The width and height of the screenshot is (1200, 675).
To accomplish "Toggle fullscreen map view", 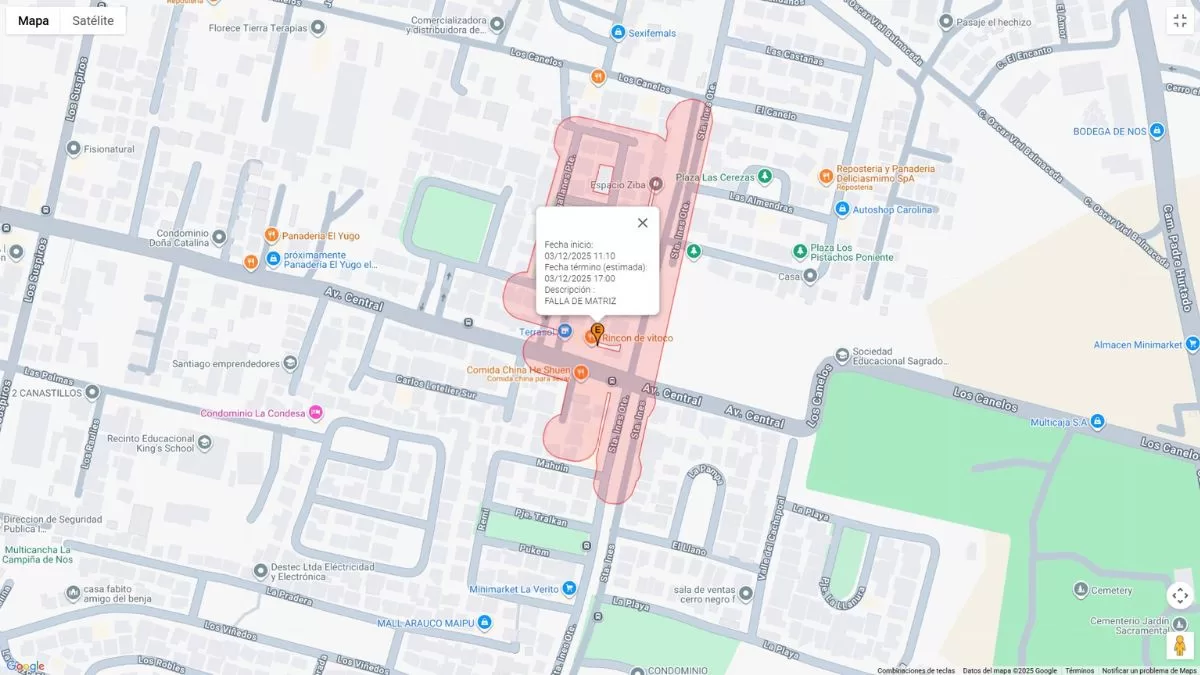I will pyautogui.click(x=1180, y=21).
